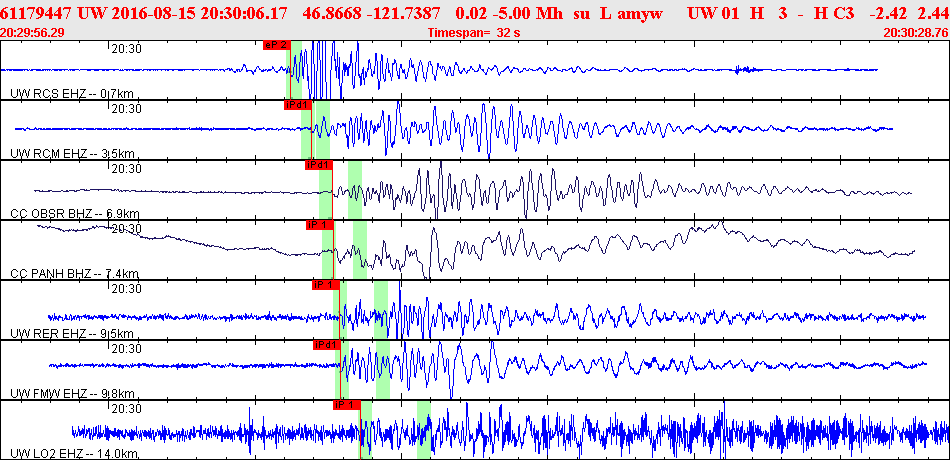This screenshot has width=950, height=460.
Task: Select the iPd1 pick flag on FMW trace
Action: click(x=326, y=345)
